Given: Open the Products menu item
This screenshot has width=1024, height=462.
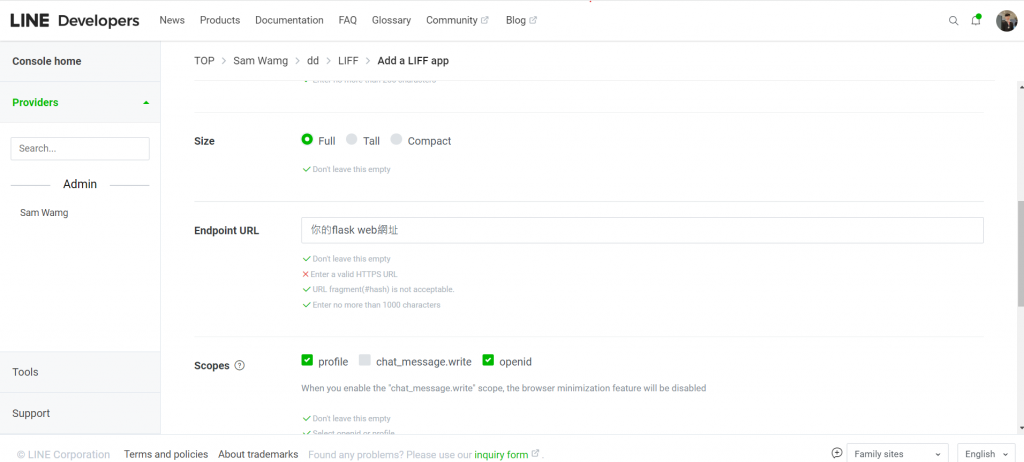Looking at the screenshot, I should click(x=220, y=20).
